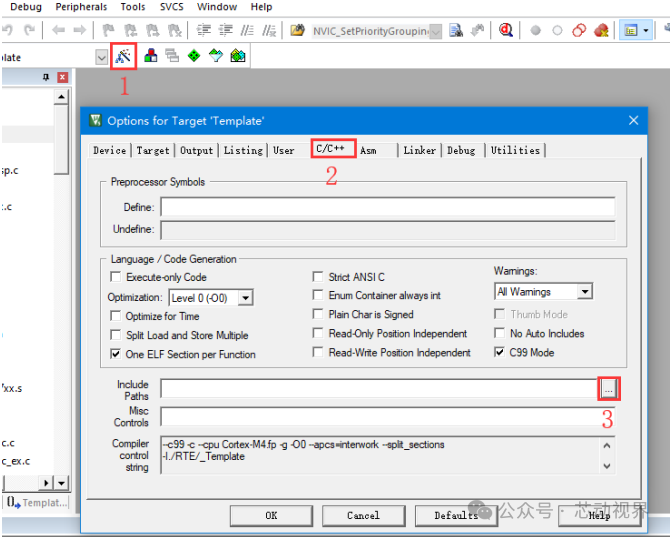The image size is (670, 537).
Task: Click the Redo toolbar icon
Action: (29, 30)
